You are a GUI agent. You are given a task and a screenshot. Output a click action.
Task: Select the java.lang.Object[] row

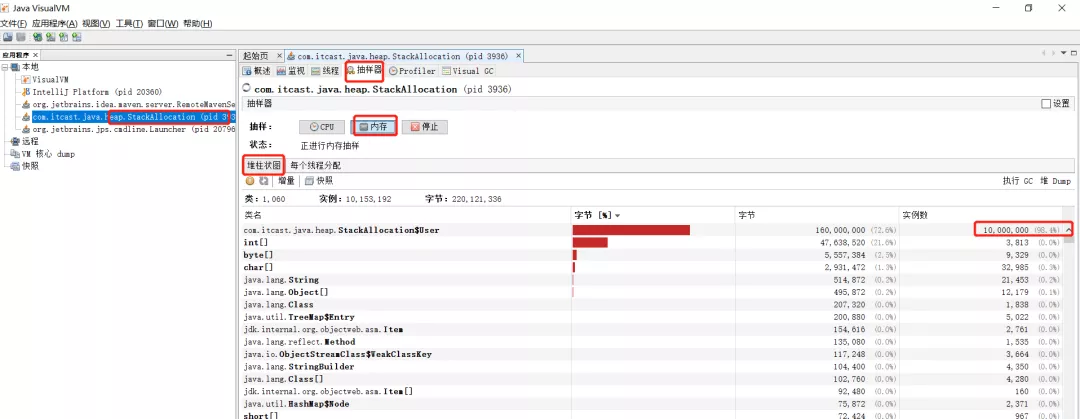pyautogui.click(x=653, y=292)
